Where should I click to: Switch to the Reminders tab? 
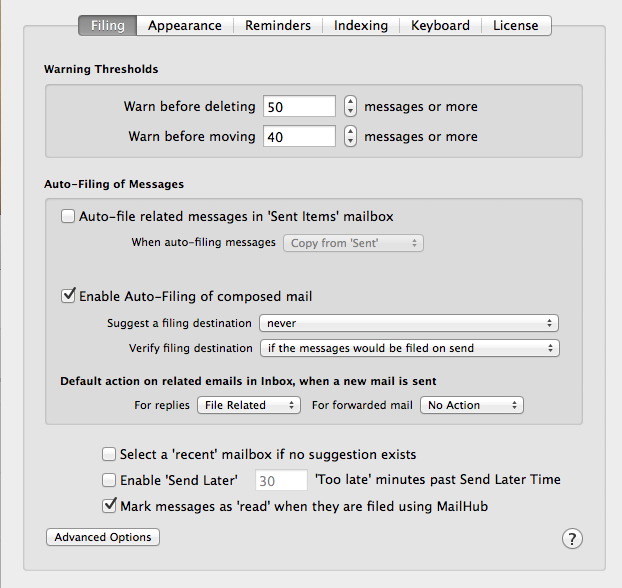coord(277,25)
